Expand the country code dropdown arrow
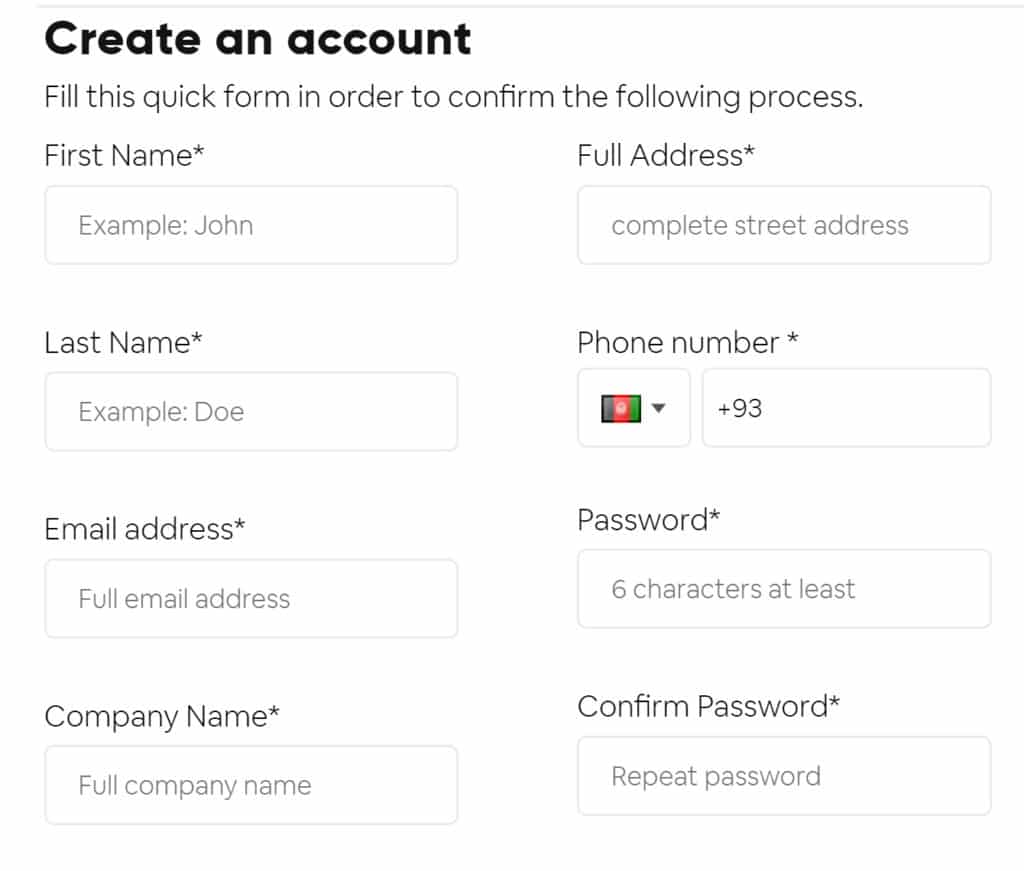Screen dimensions: 1024x871 click(658, 408)
